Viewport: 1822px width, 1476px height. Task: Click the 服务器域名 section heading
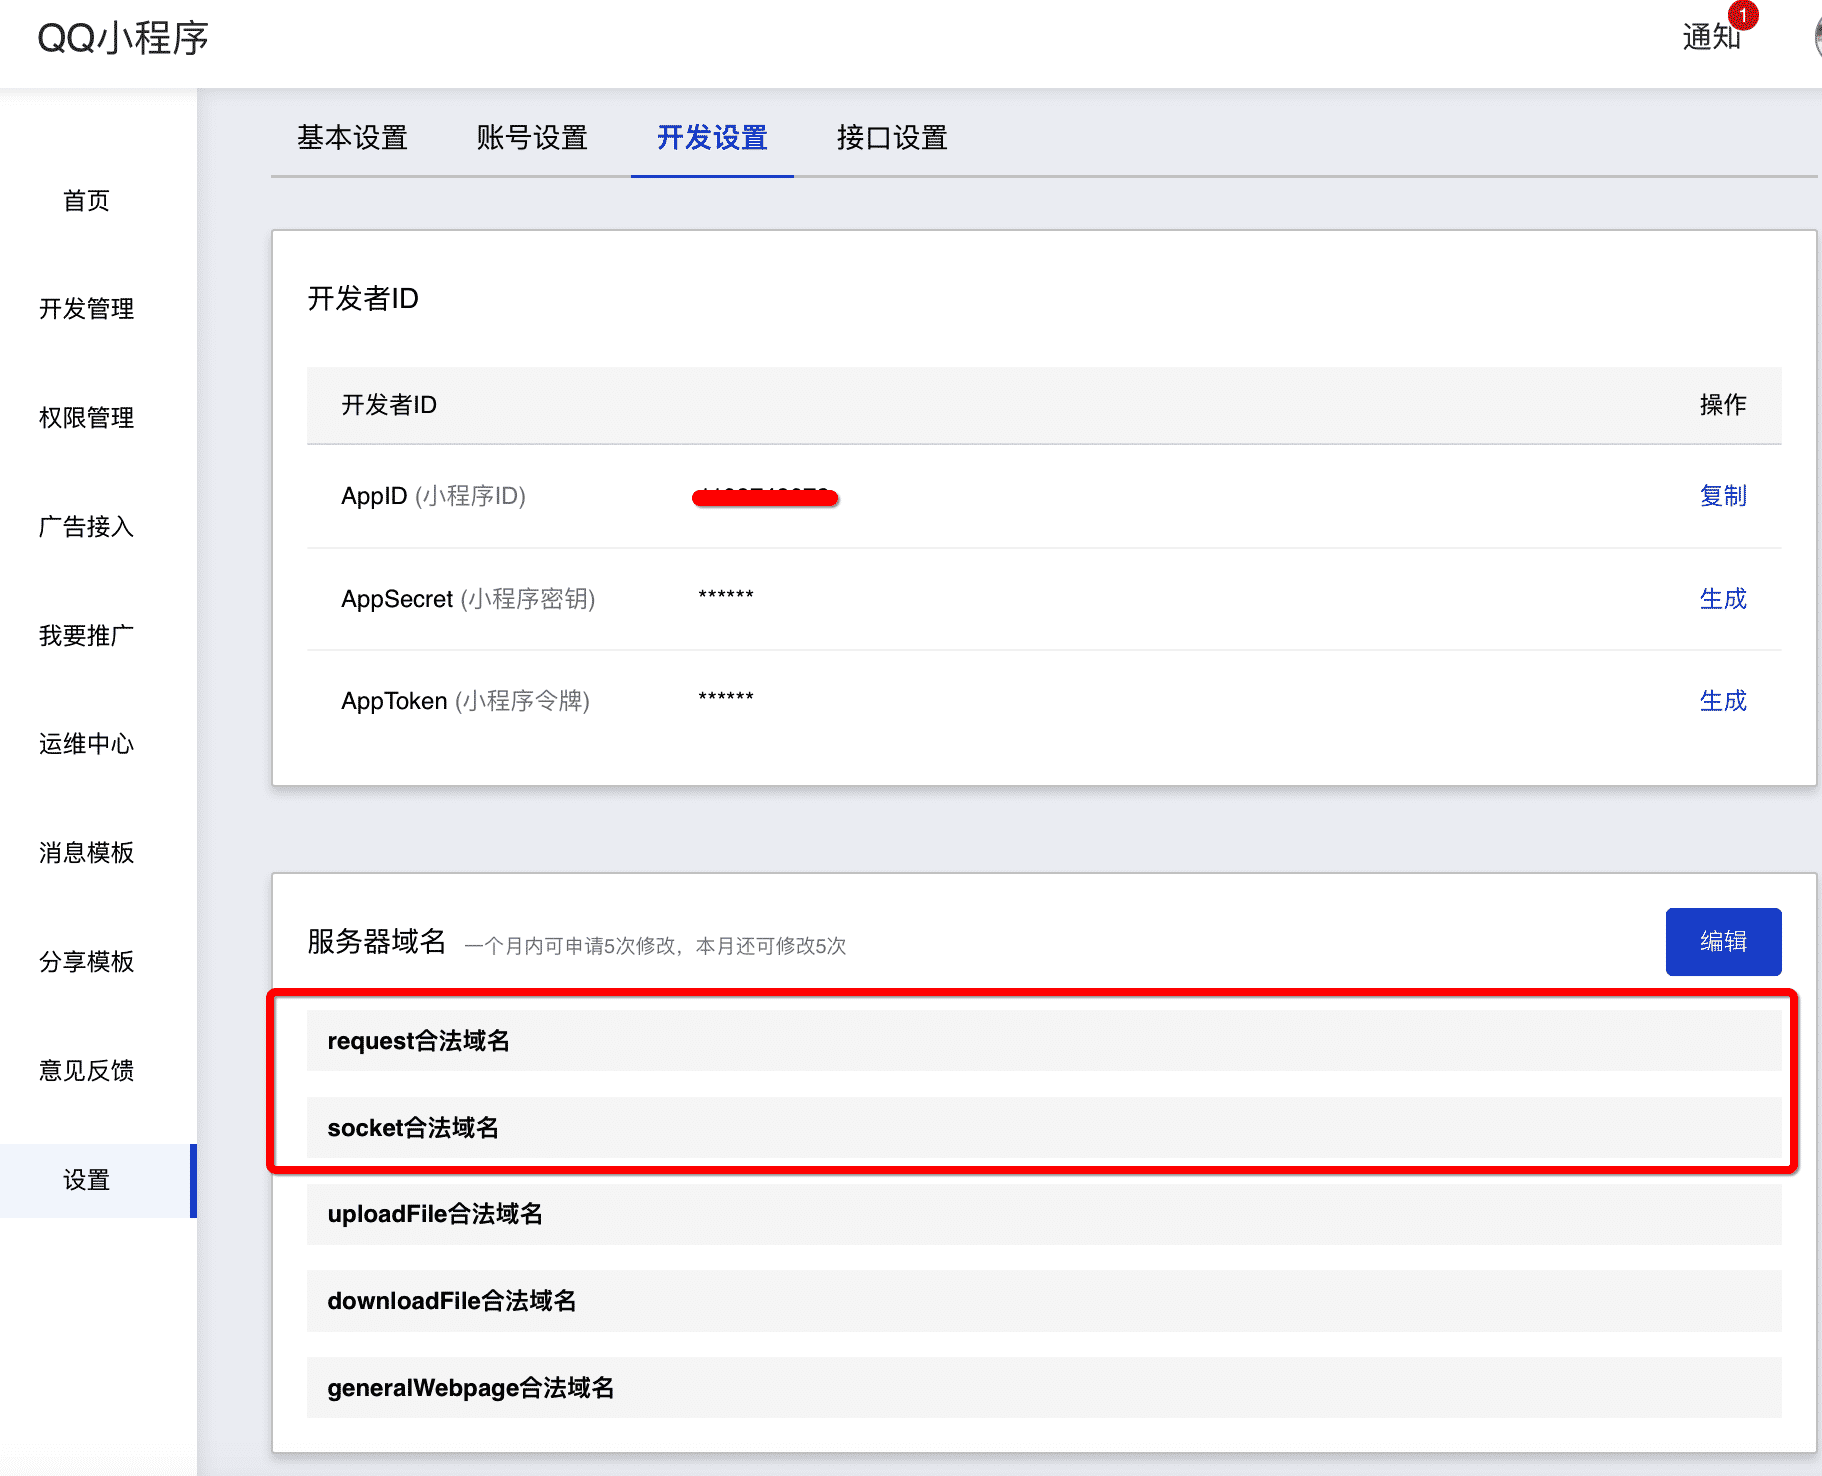376,942
